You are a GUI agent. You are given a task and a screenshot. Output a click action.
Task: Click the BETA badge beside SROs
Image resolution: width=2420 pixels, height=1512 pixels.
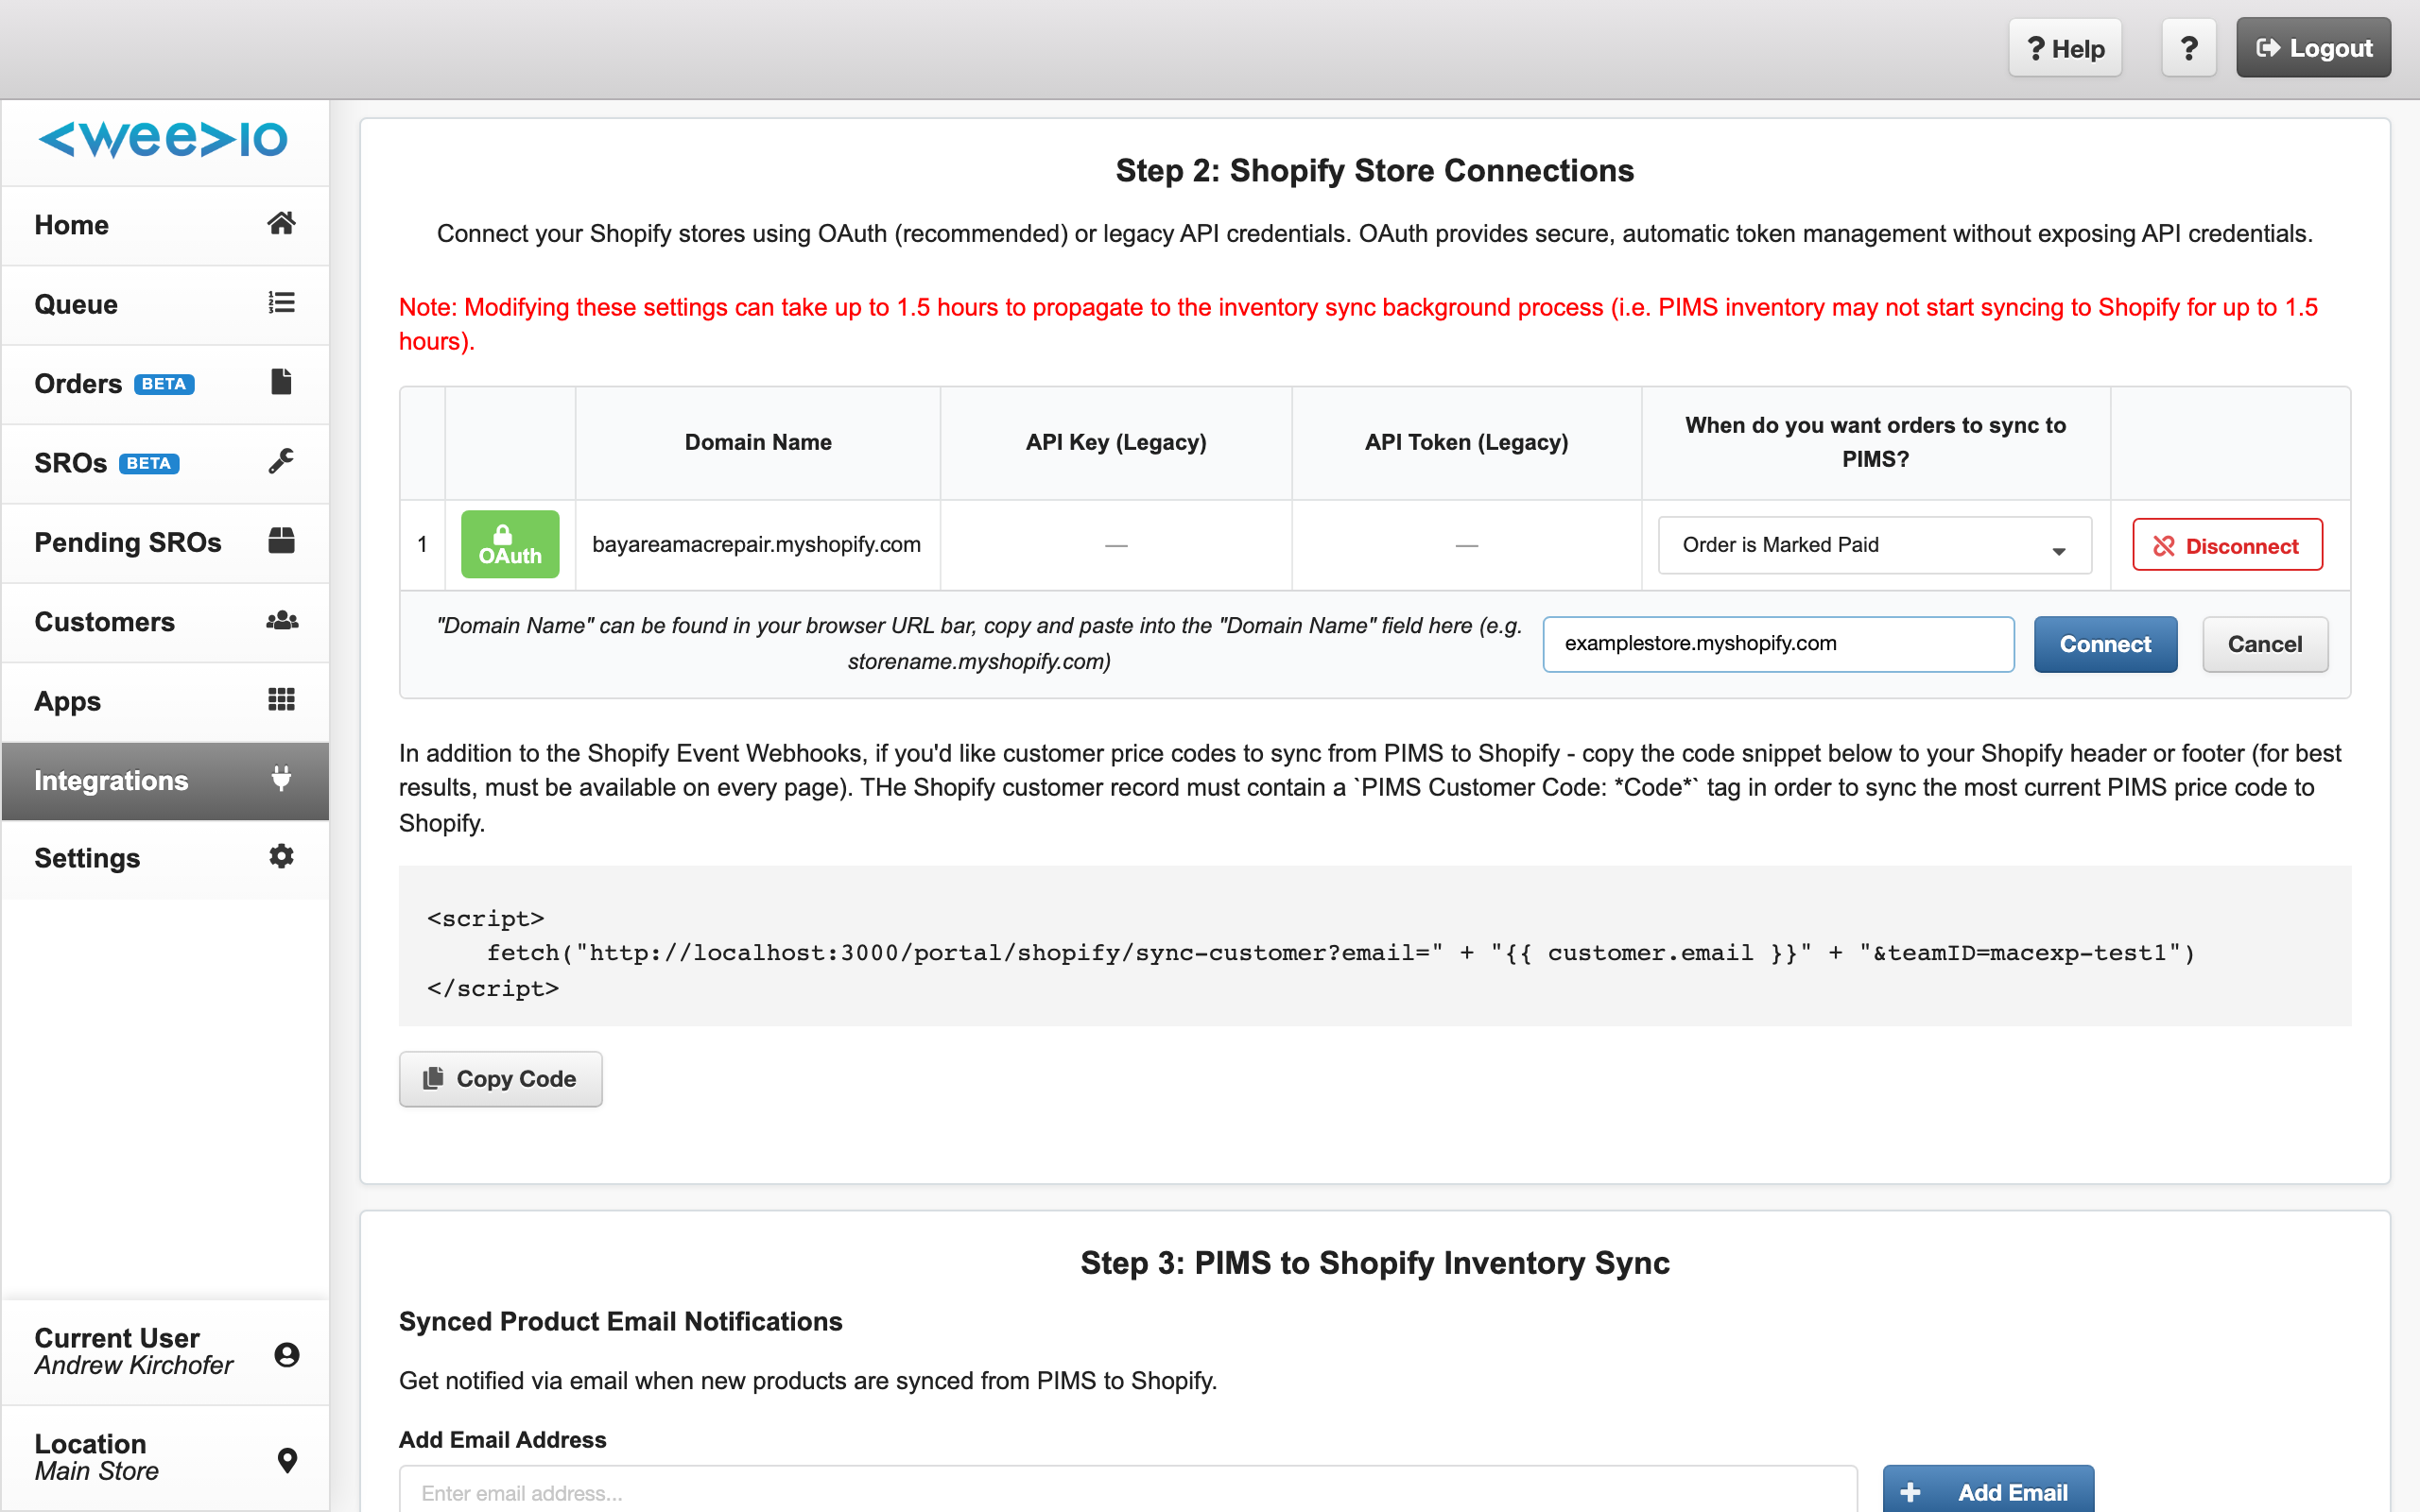pyautogui.click(x=149, y=463)
